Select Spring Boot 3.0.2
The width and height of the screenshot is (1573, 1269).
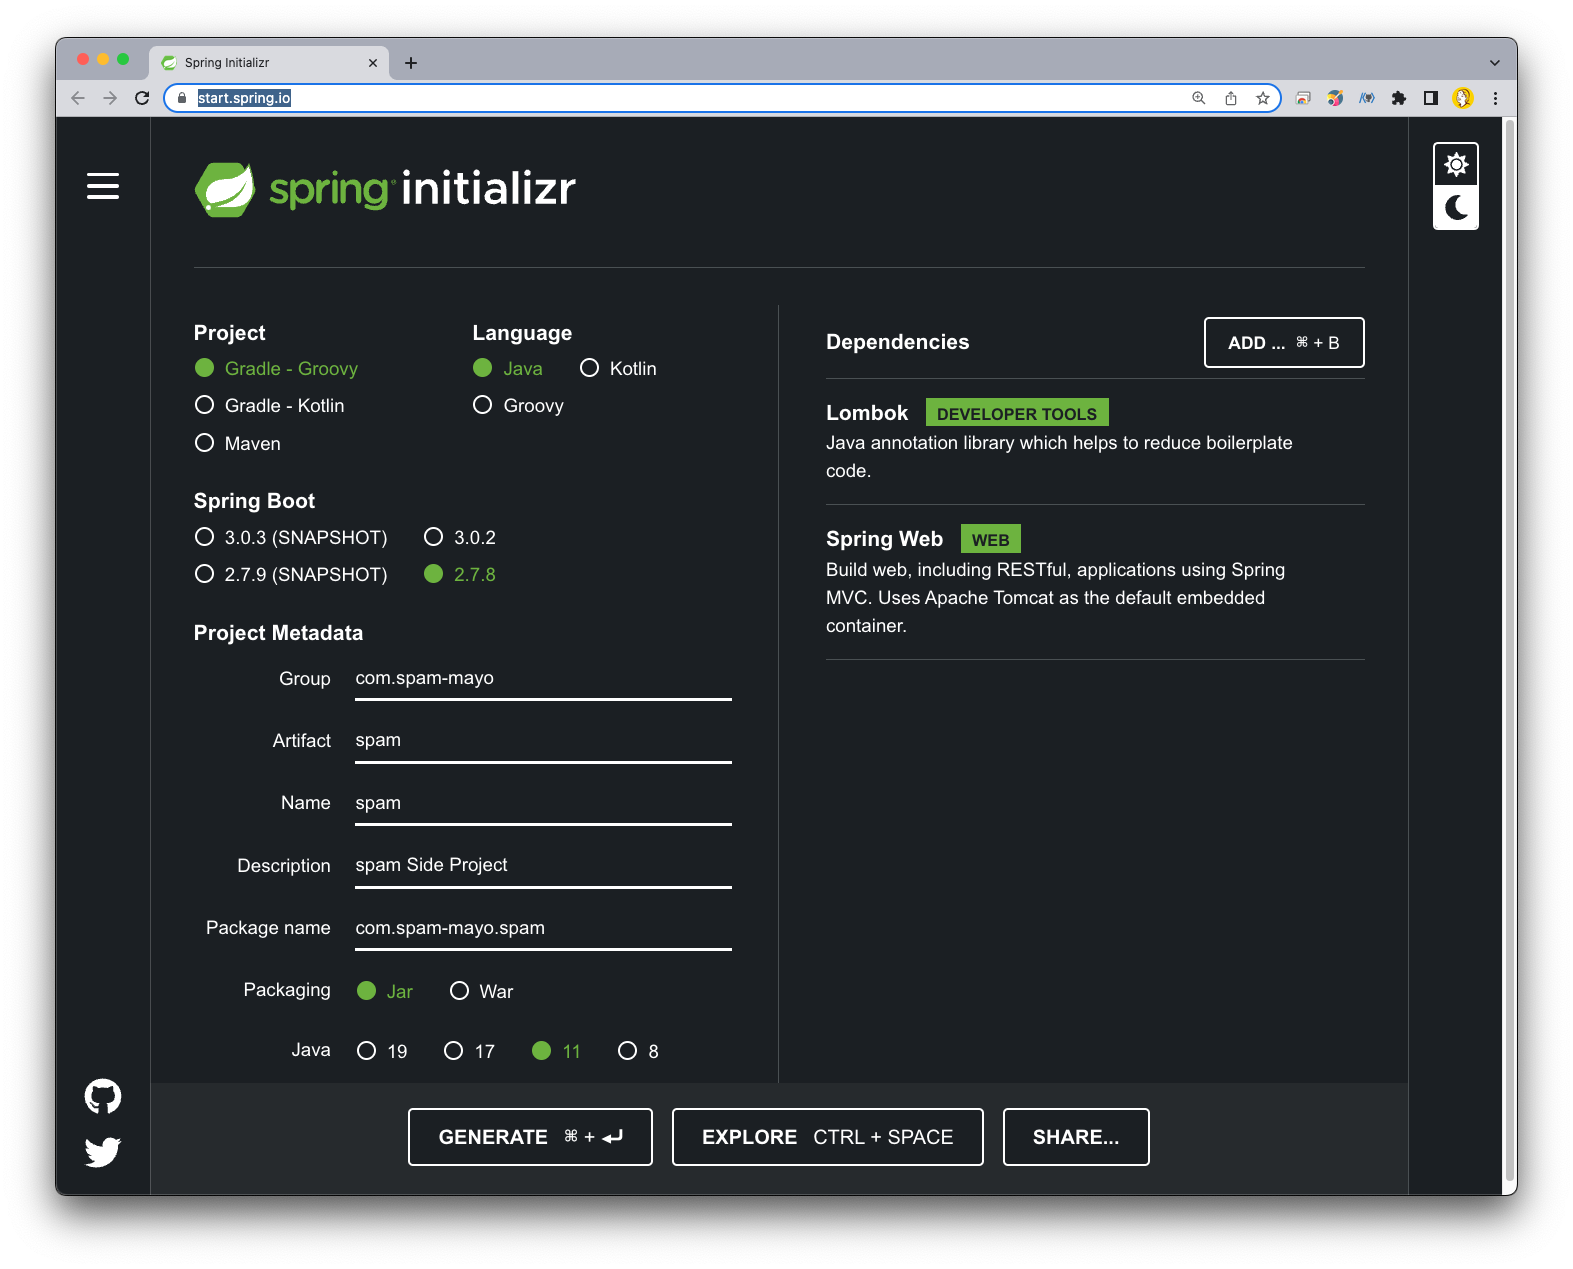tap(460, 537)
